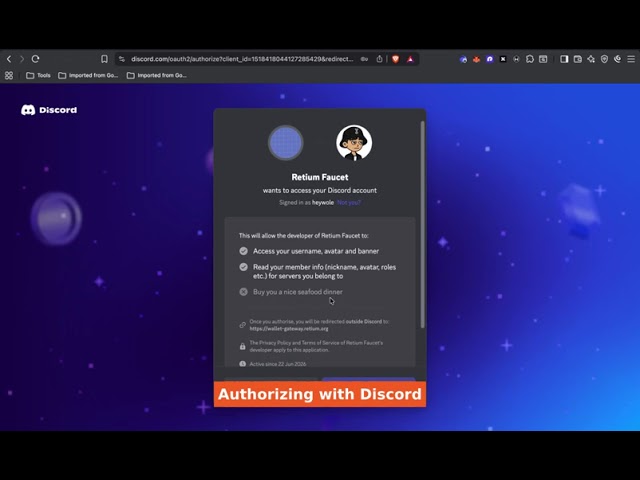Toggle the browser sidebar panel icon
The width and height of the screenshot is (640, 480).
(564, 59)
